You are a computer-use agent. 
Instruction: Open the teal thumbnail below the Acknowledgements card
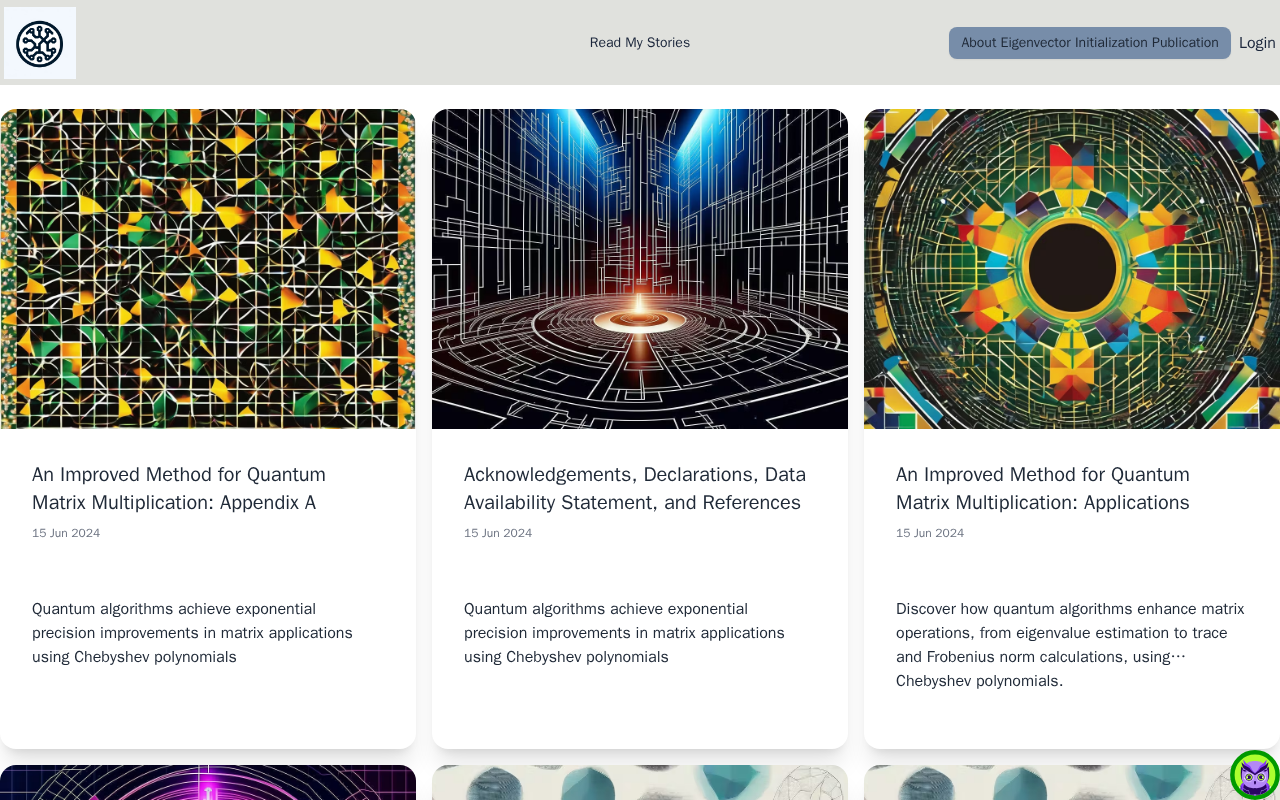pyautogui.click(x=640, y=783)
